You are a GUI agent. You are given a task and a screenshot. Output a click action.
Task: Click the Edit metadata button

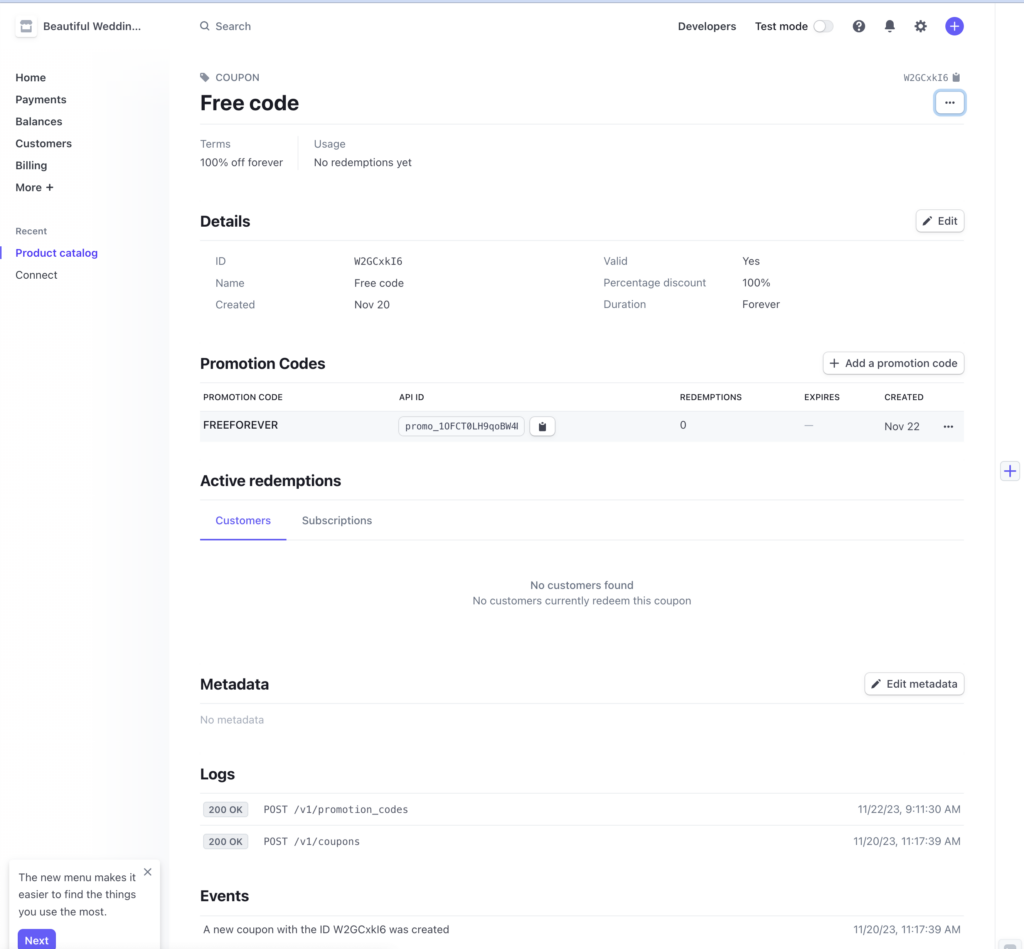[x=914, y=684]
